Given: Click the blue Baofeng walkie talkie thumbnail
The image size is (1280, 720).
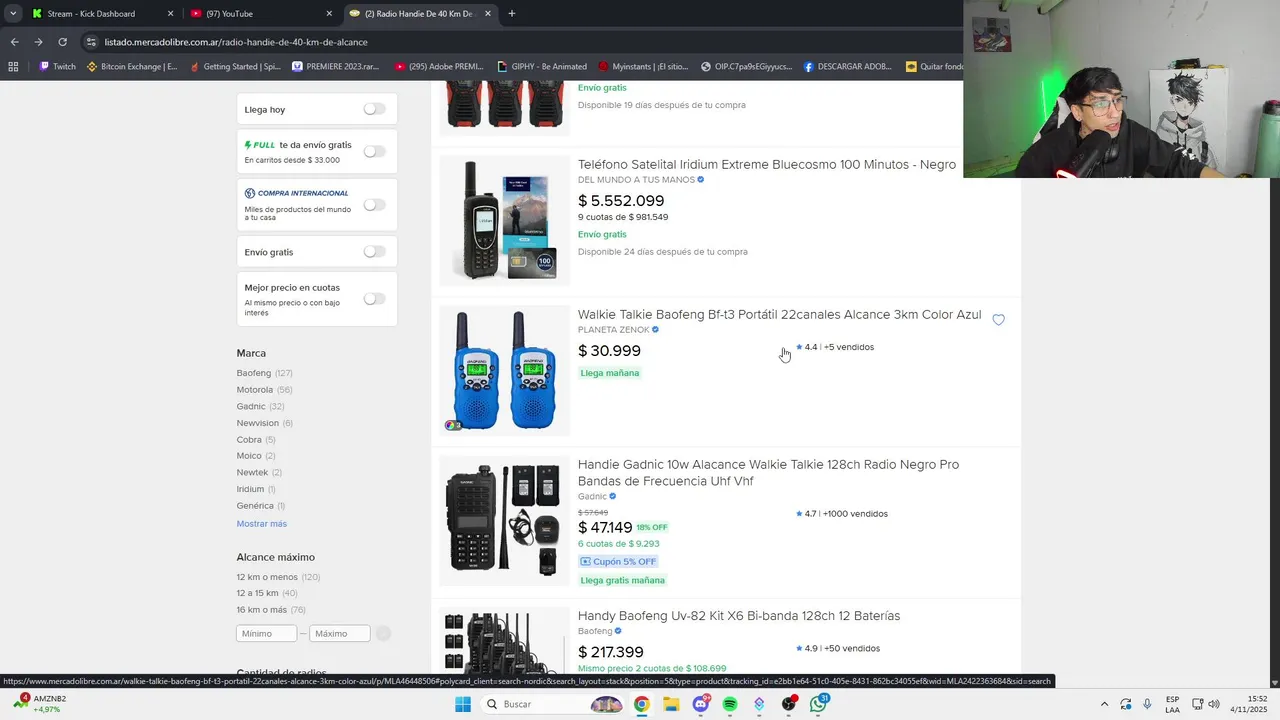Looking at the screenshot, I should click(x=504, y=371).
